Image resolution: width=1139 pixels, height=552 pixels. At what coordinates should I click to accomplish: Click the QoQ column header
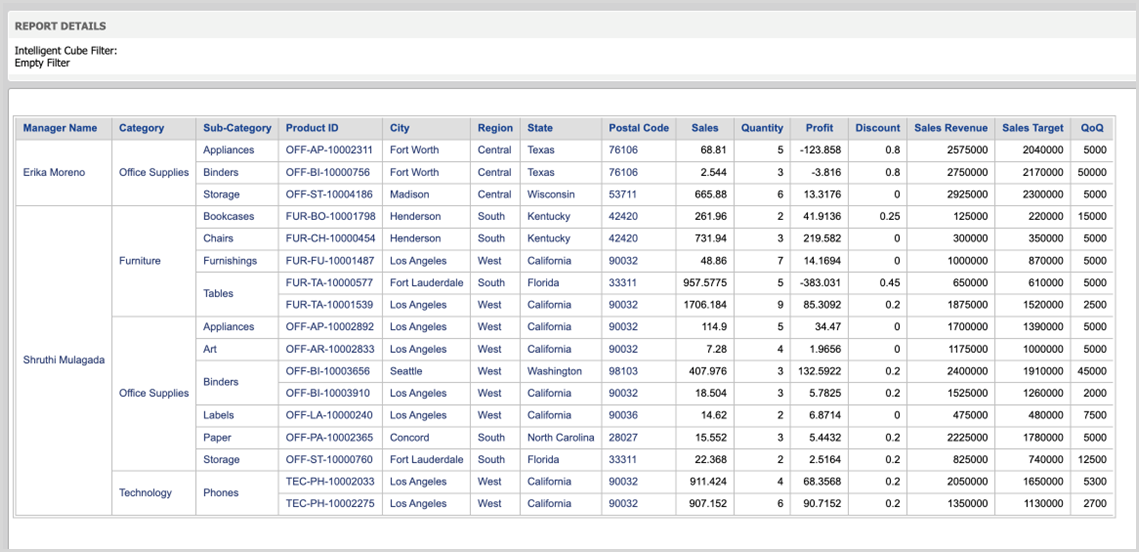[x=1092, y=128]
